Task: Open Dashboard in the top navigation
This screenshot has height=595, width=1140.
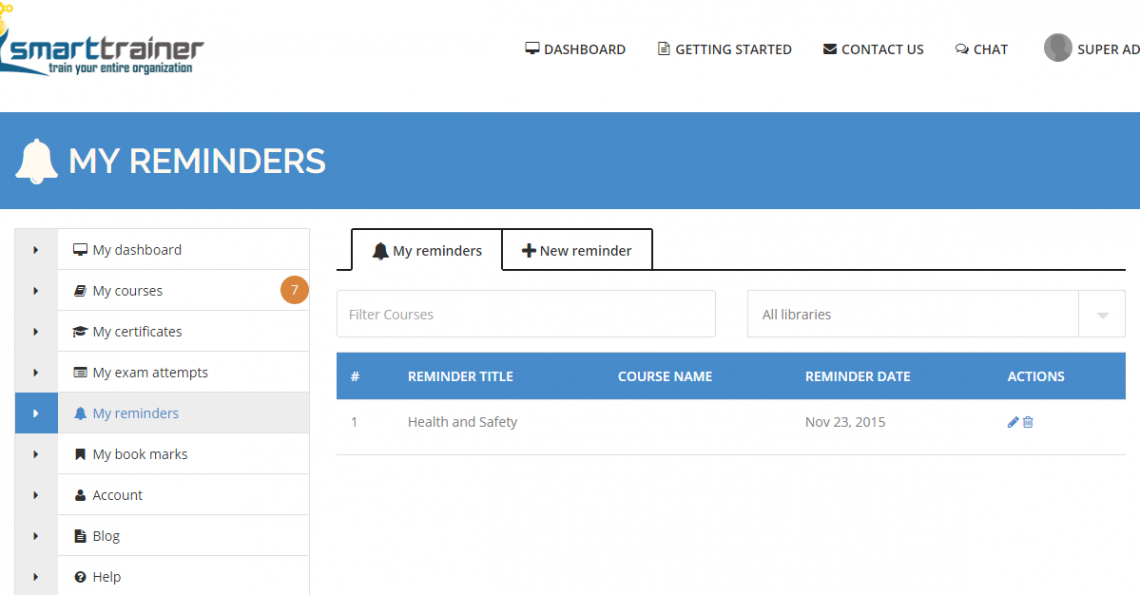Action: tap(575, 49)
